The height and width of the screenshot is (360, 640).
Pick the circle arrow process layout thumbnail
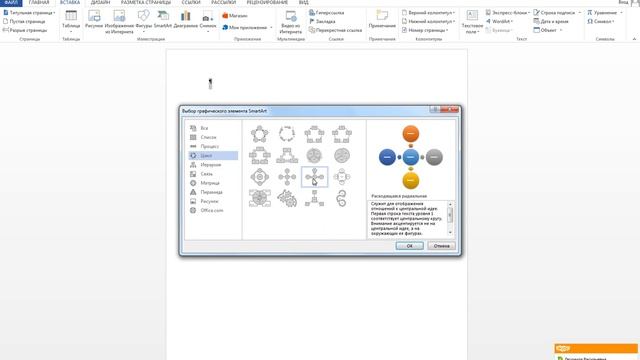342,198
